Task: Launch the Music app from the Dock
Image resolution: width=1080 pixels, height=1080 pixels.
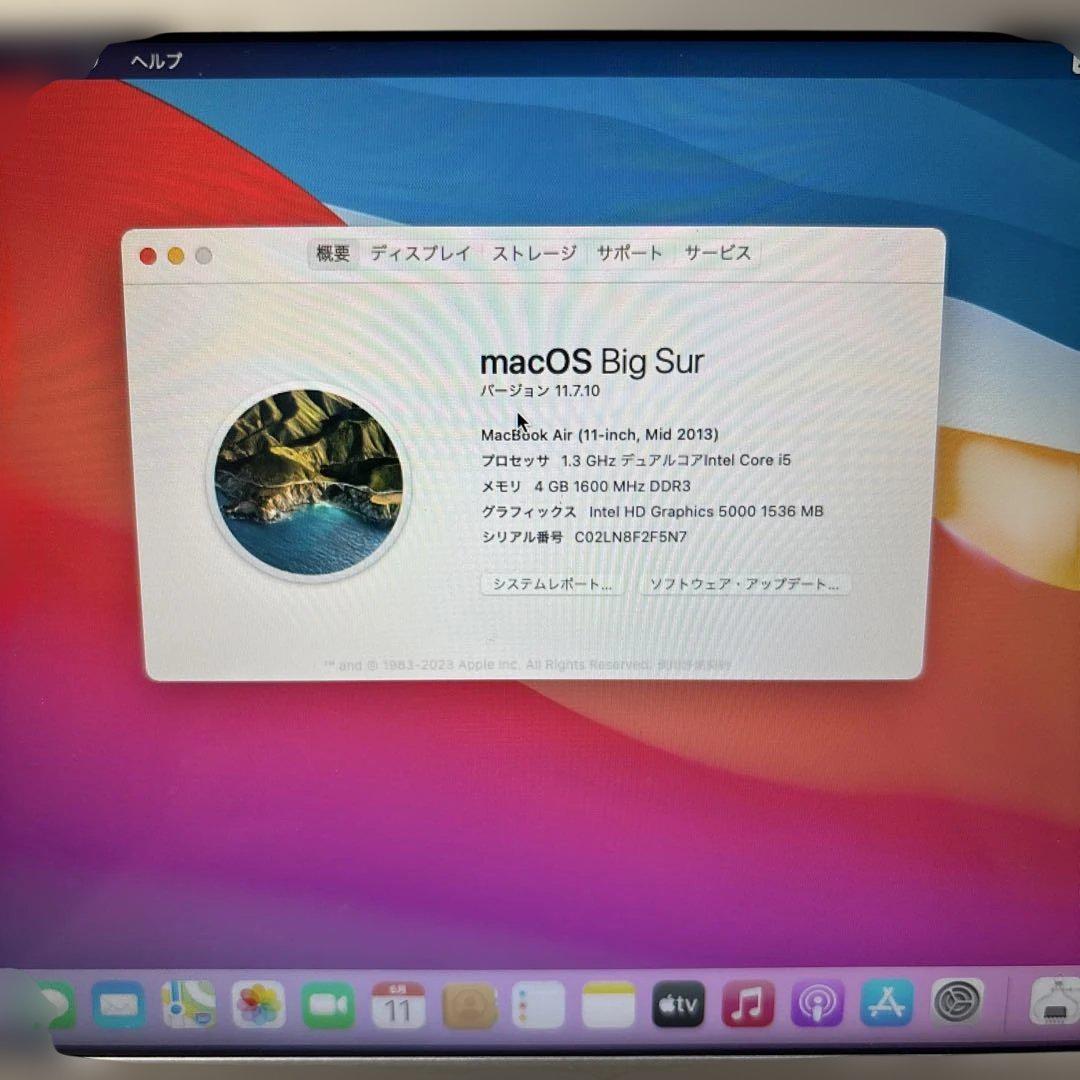Action: coord(748,1004)
